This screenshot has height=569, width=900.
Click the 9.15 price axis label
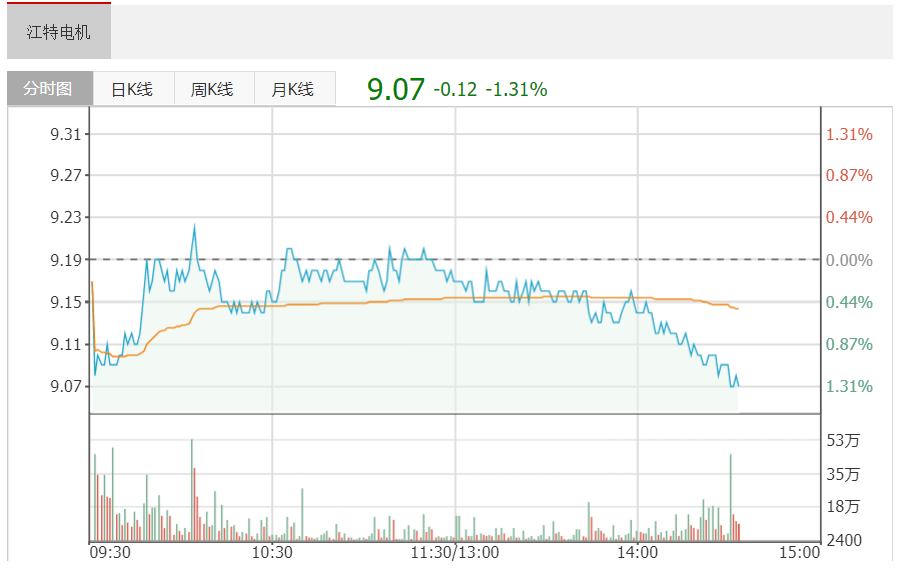[x=65, y=302]
